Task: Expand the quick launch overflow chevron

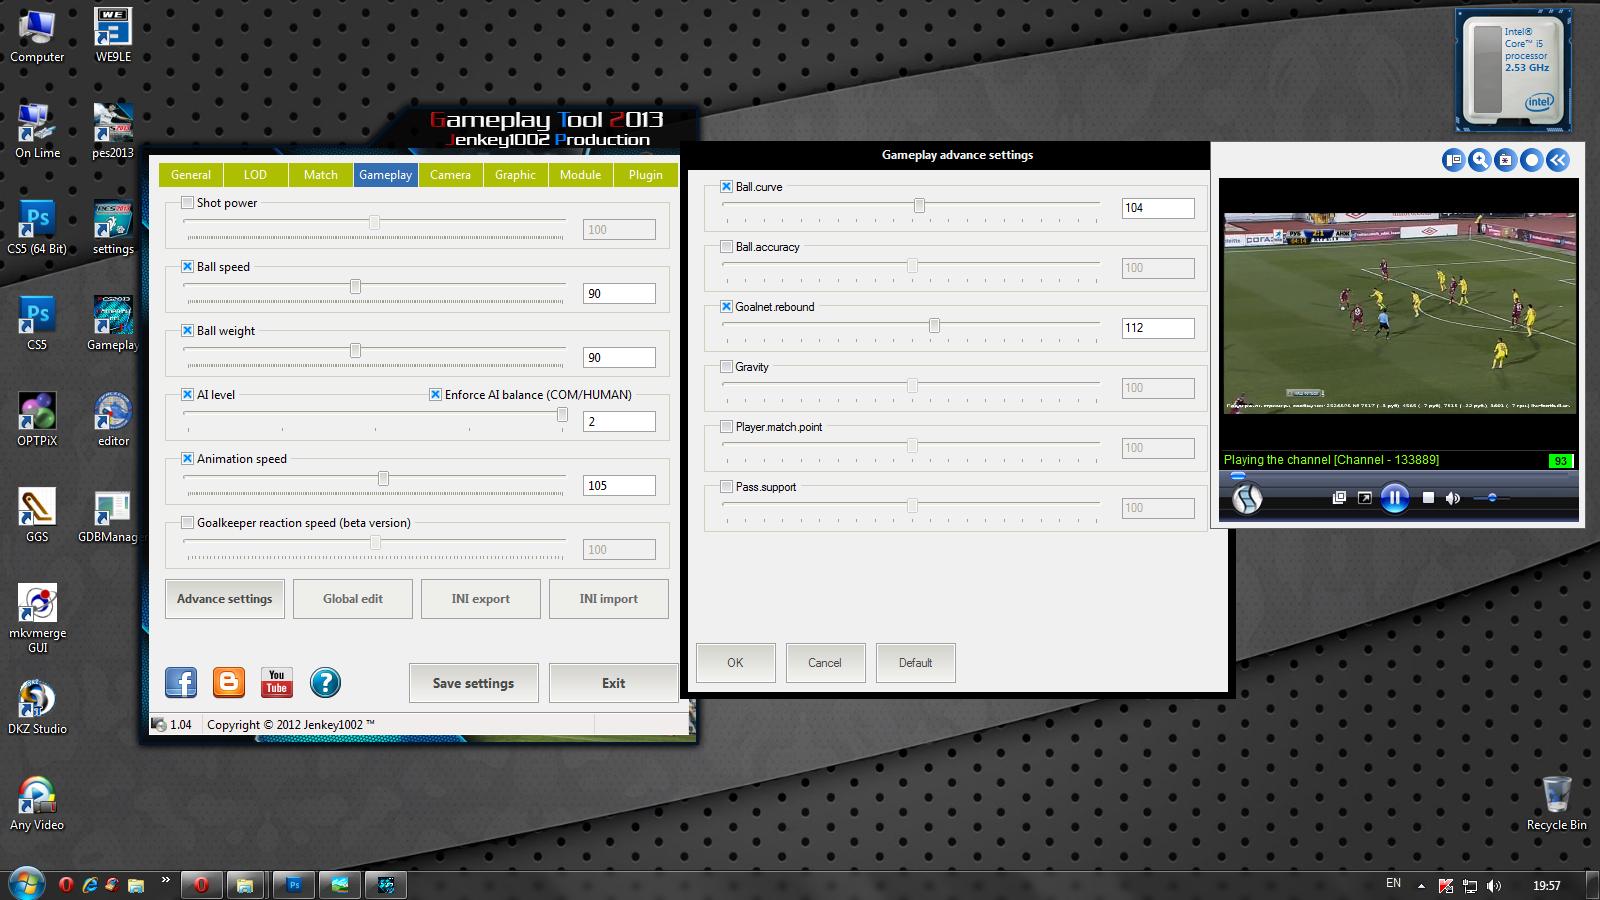Action: [165, 881]
